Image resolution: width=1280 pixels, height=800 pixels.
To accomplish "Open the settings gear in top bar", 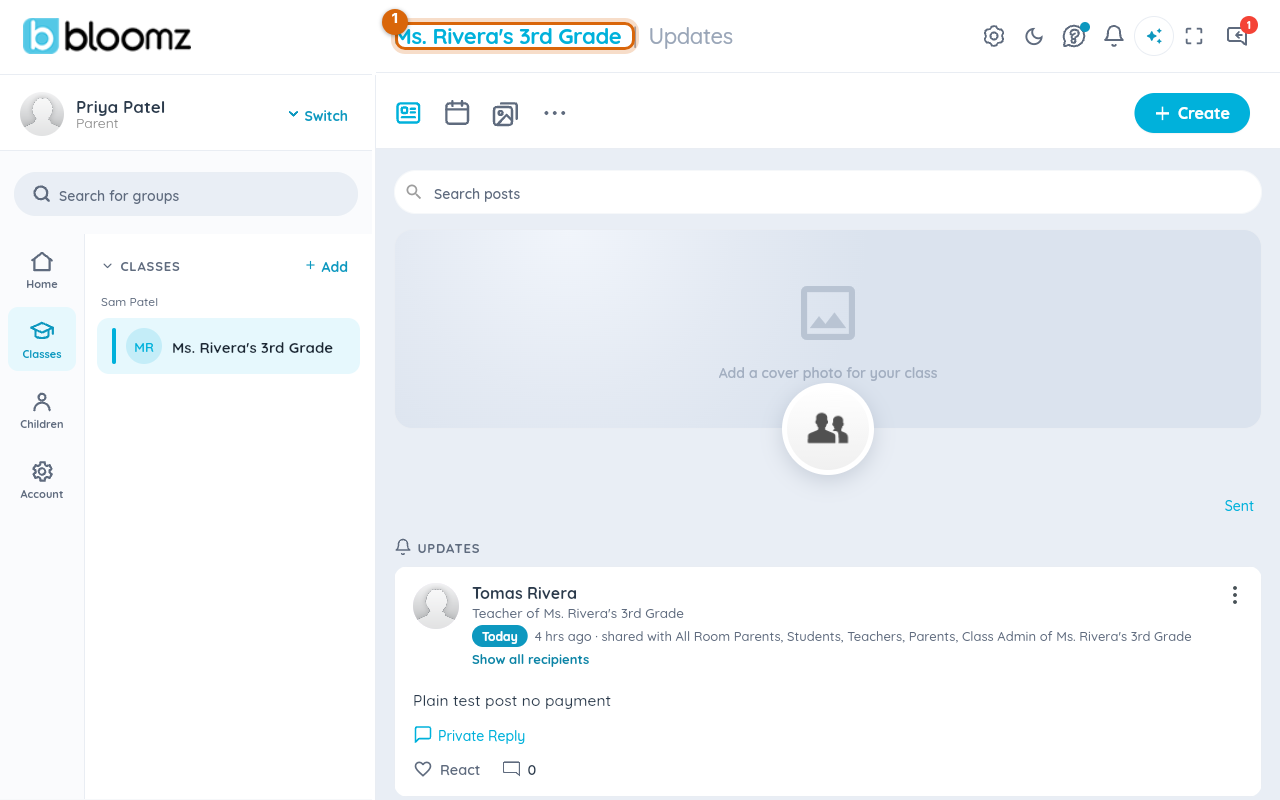I will [993, 36].
